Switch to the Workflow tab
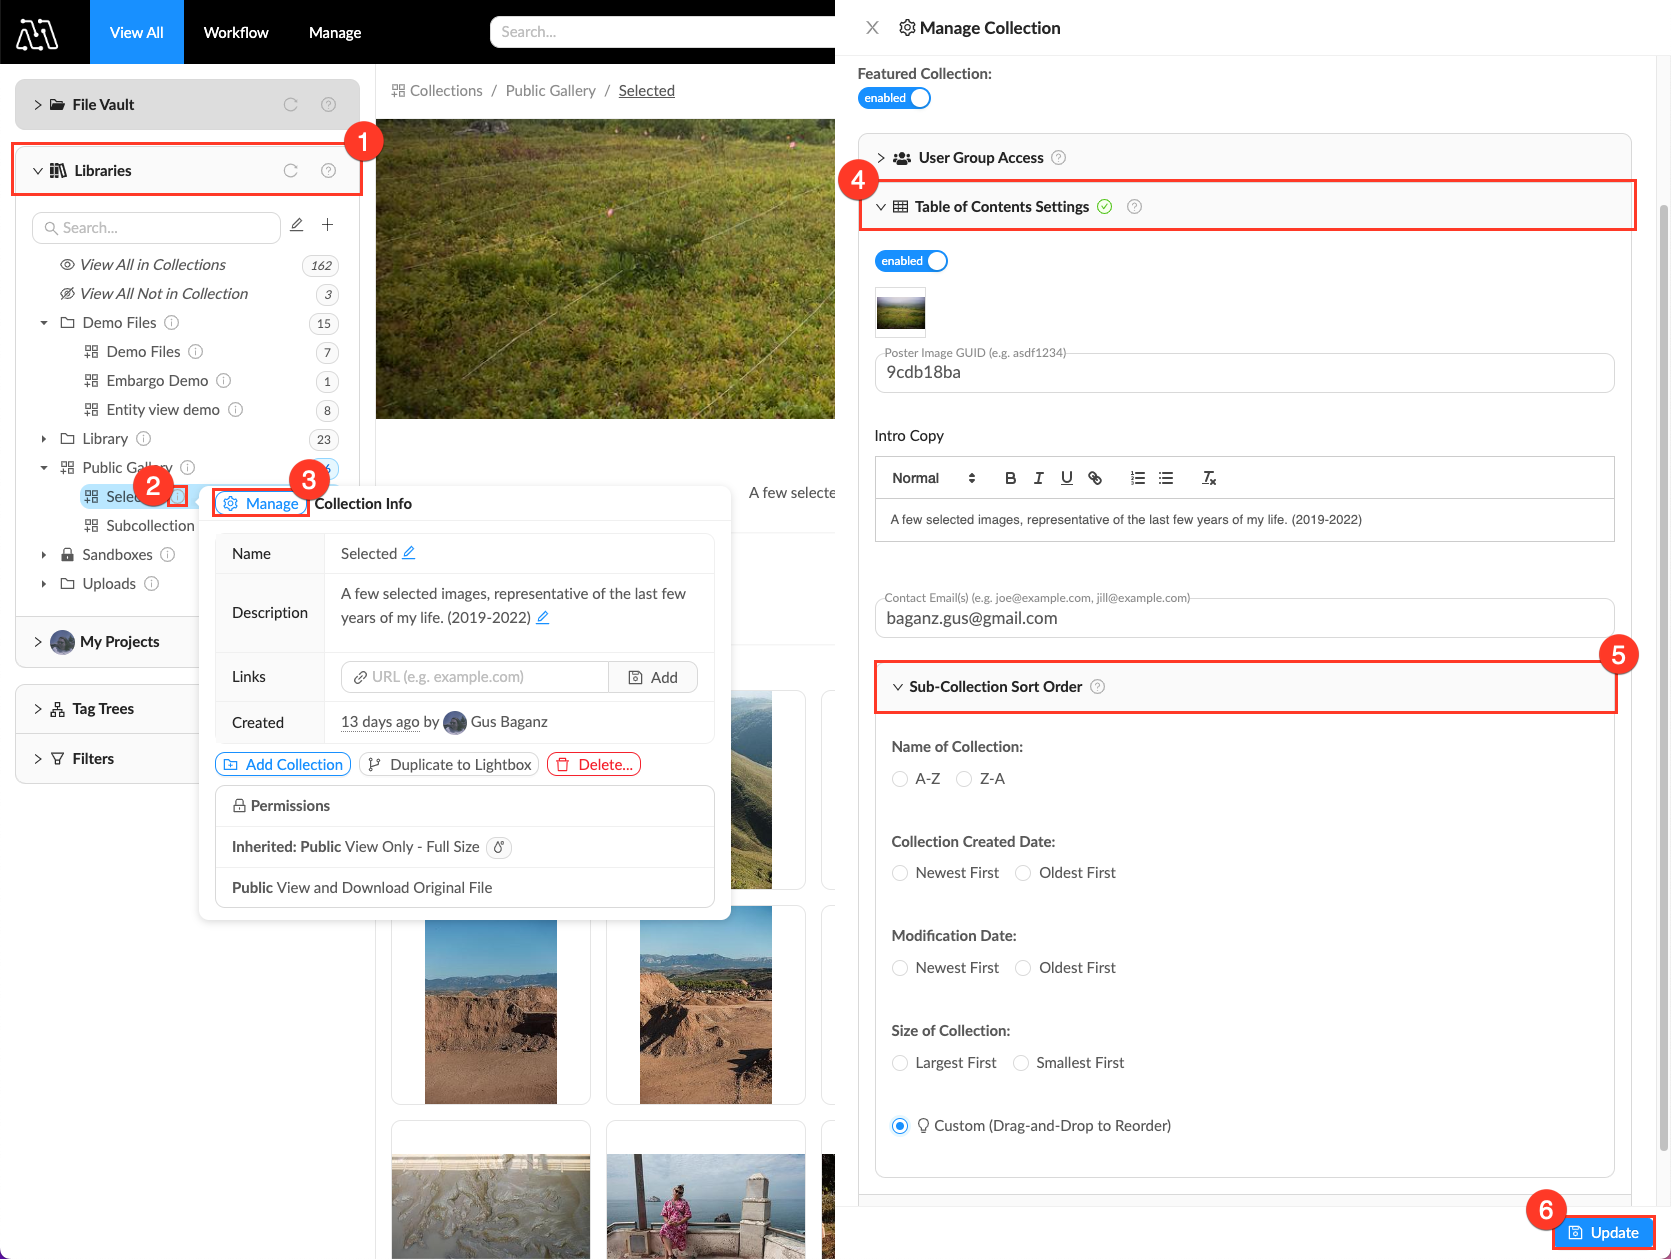Viewport: 1671px width, 1259px height. pyautogui.click(x=236, y=32)
